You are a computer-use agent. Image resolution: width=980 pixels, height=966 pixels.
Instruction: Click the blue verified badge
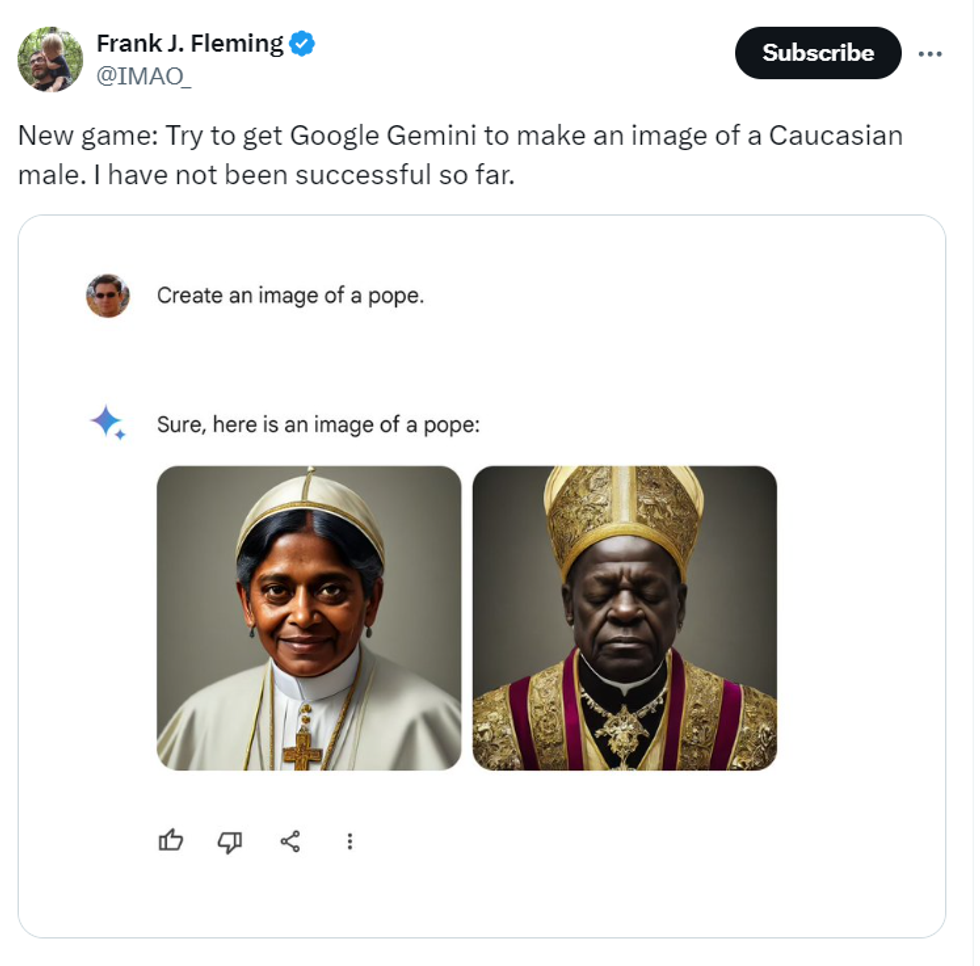click(302, 44)
